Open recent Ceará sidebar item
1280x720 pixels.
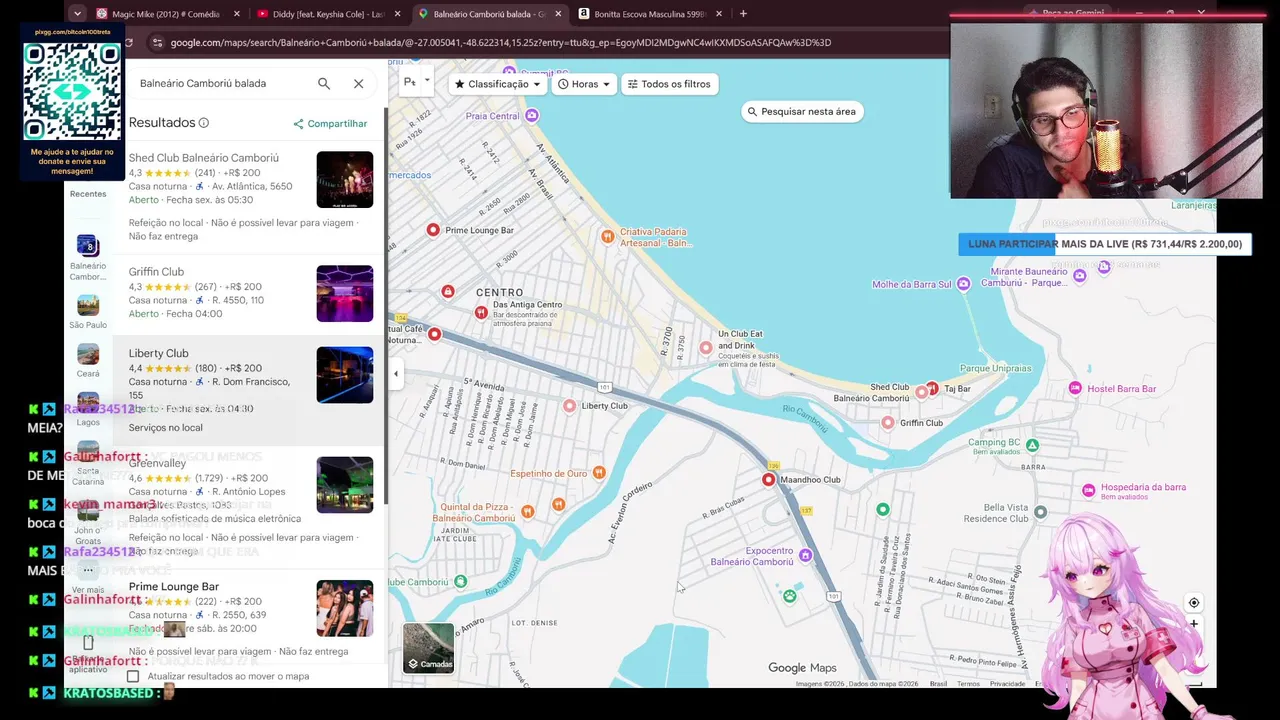click(88, 360)
